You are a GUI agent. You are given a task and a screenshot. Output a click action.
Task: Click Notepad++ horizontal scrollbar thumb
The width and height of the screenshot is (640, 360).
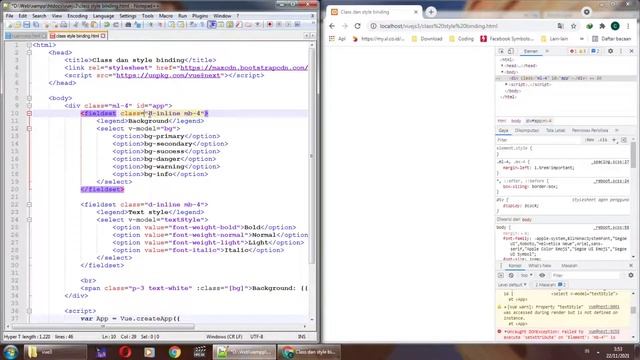click(x=103, y=327)
